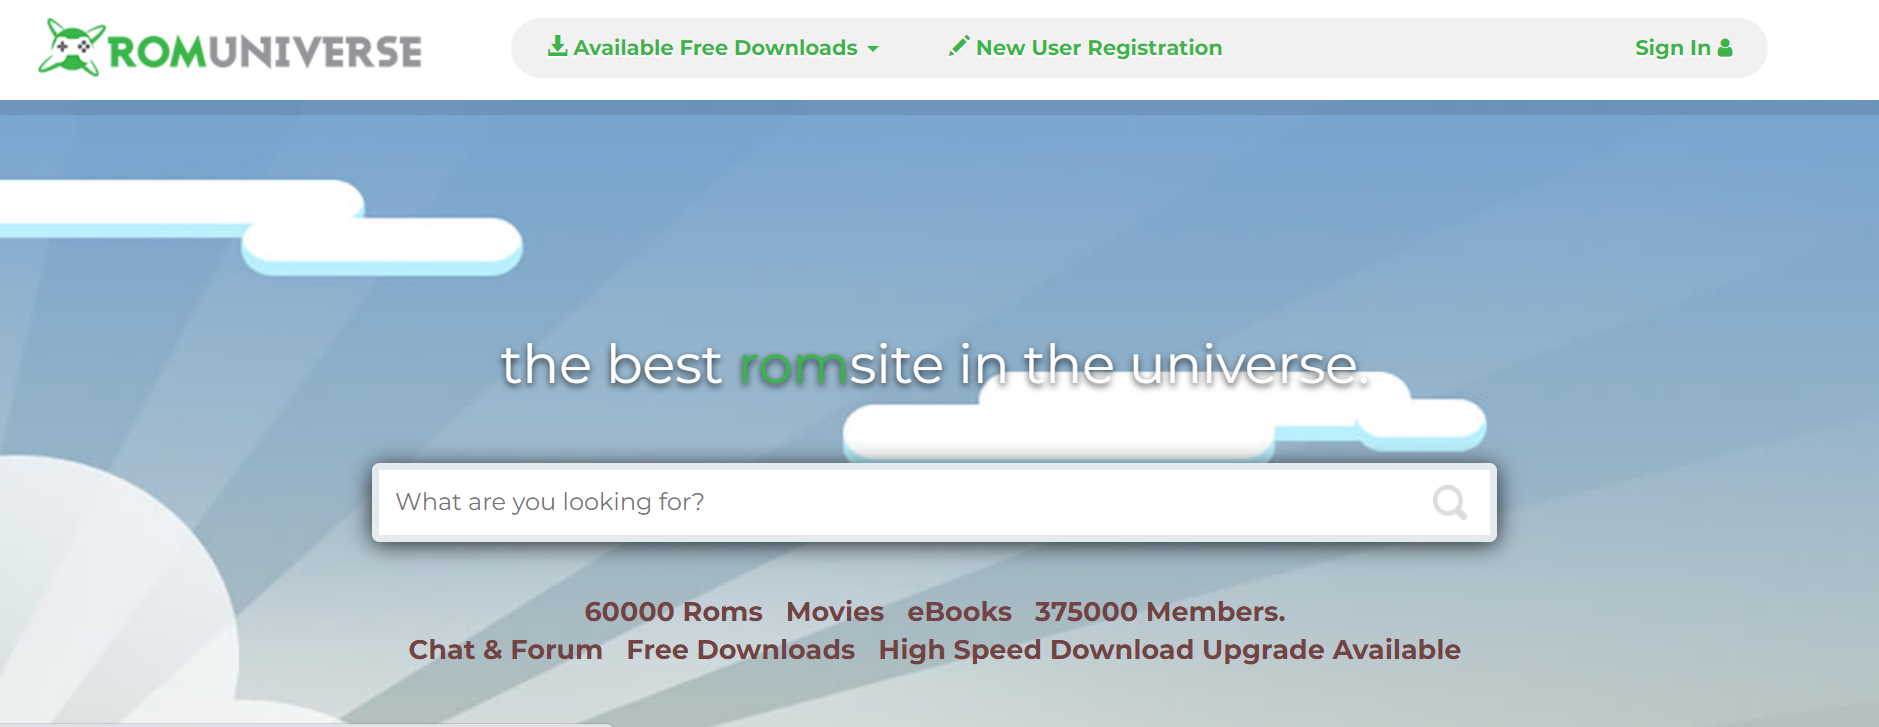Click the gamepad alien logo icon
Viewport: 1879px width, 727px height.
[x=70, y=48]
